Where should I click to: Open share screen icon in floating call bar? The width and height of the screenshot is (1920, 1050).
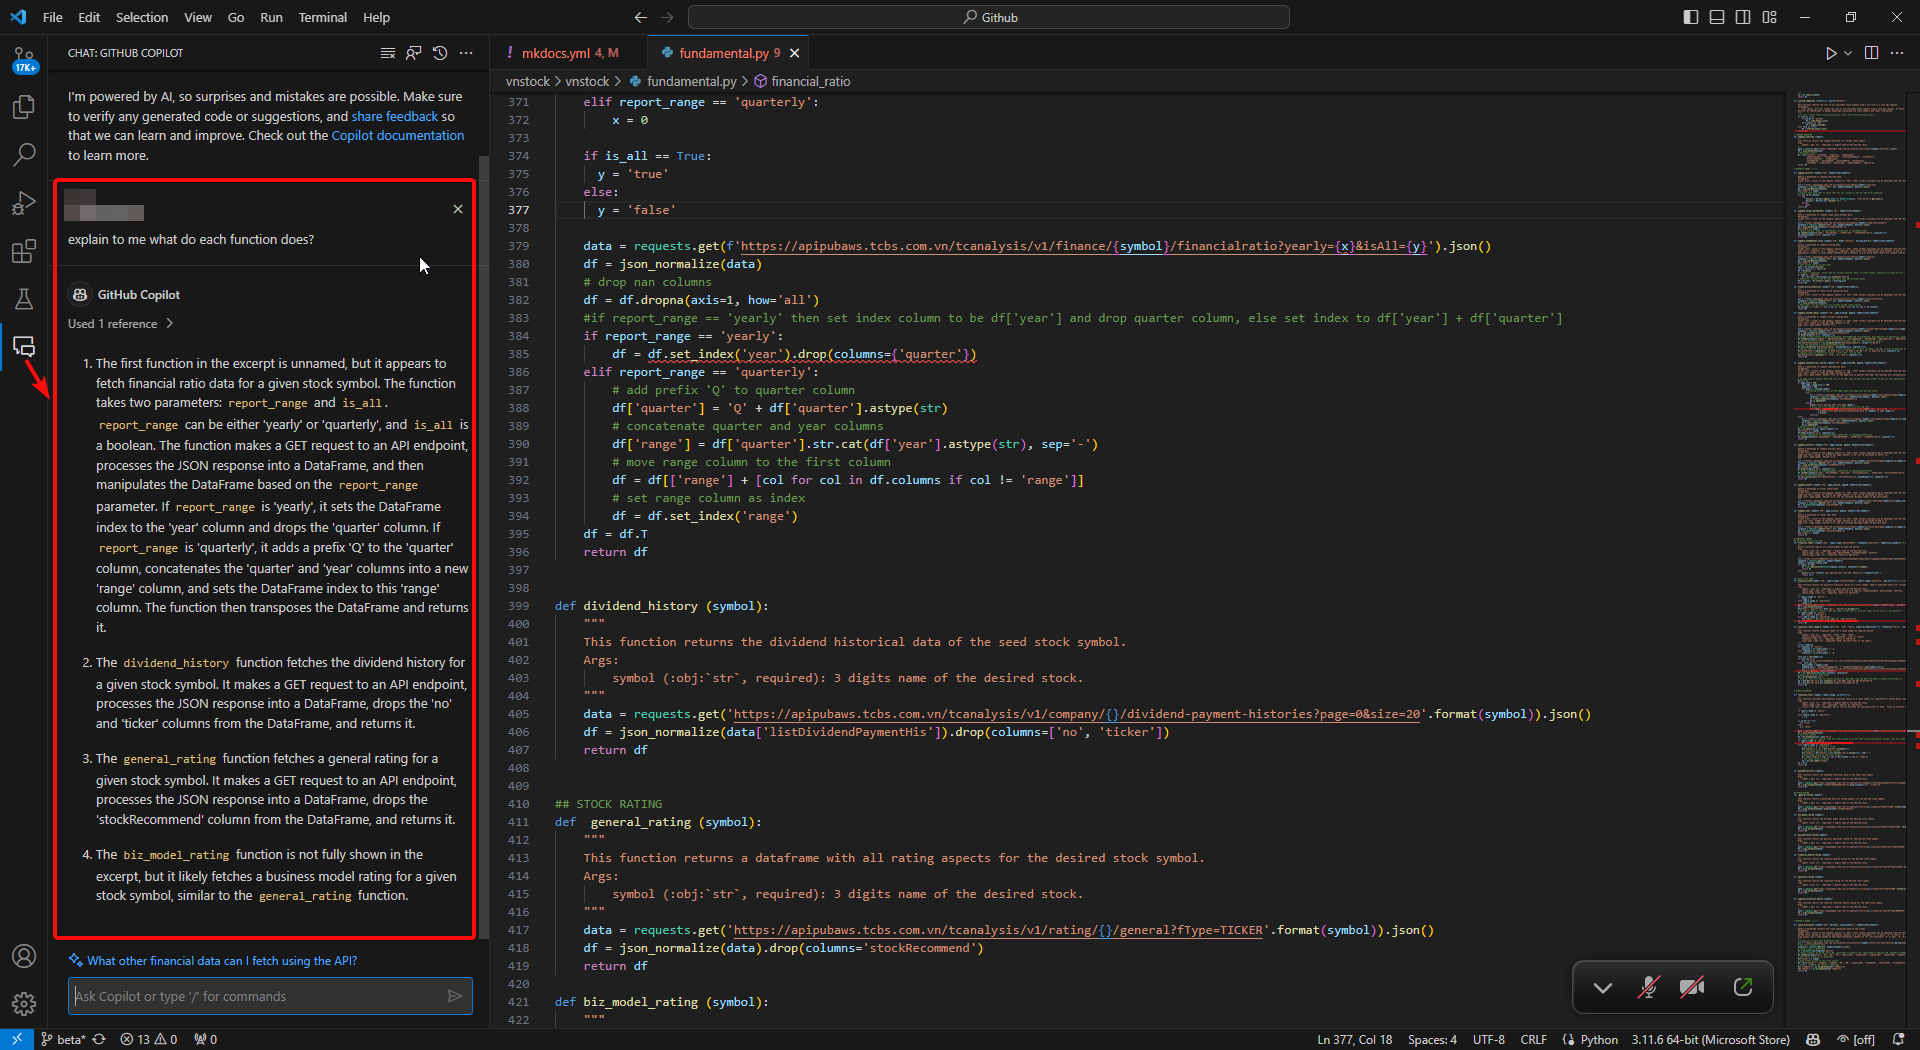(1743, 988)
